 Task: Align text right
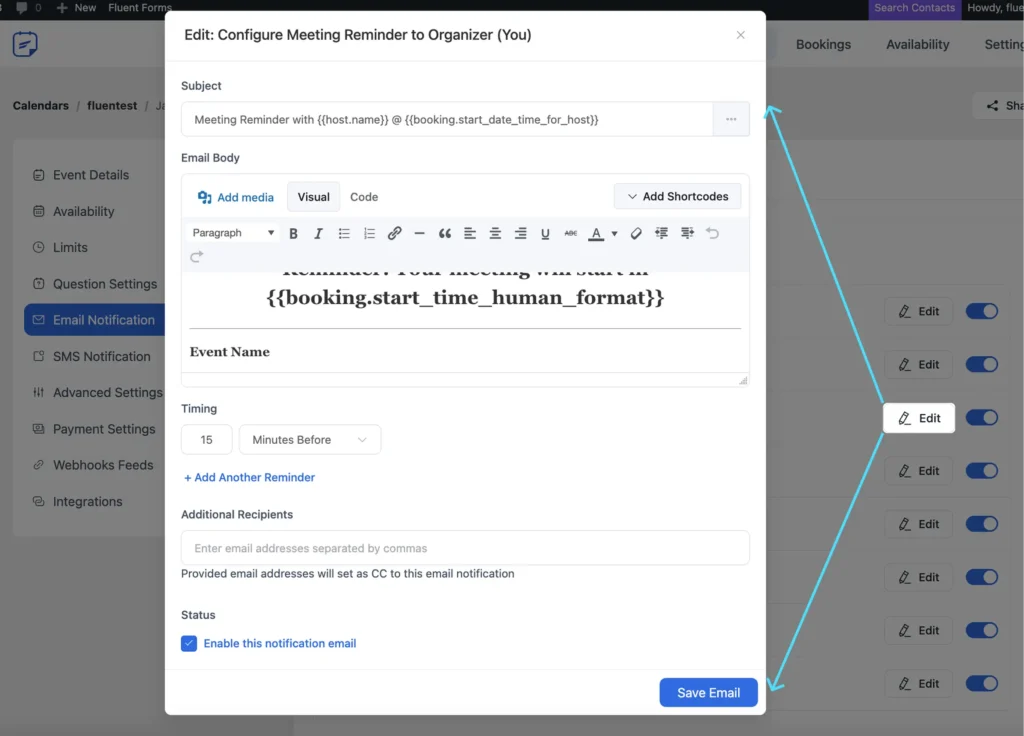520,233
